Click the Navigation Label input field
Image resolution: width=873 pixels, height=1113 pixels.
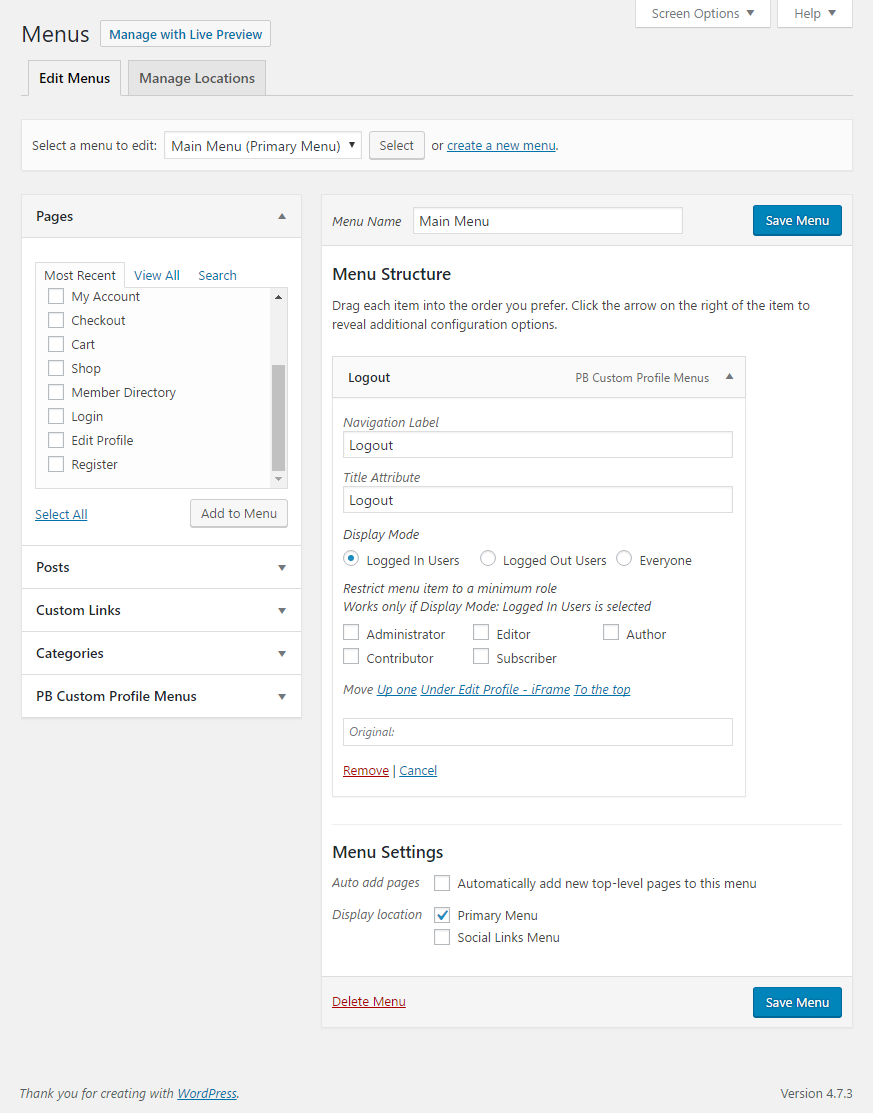537,445
